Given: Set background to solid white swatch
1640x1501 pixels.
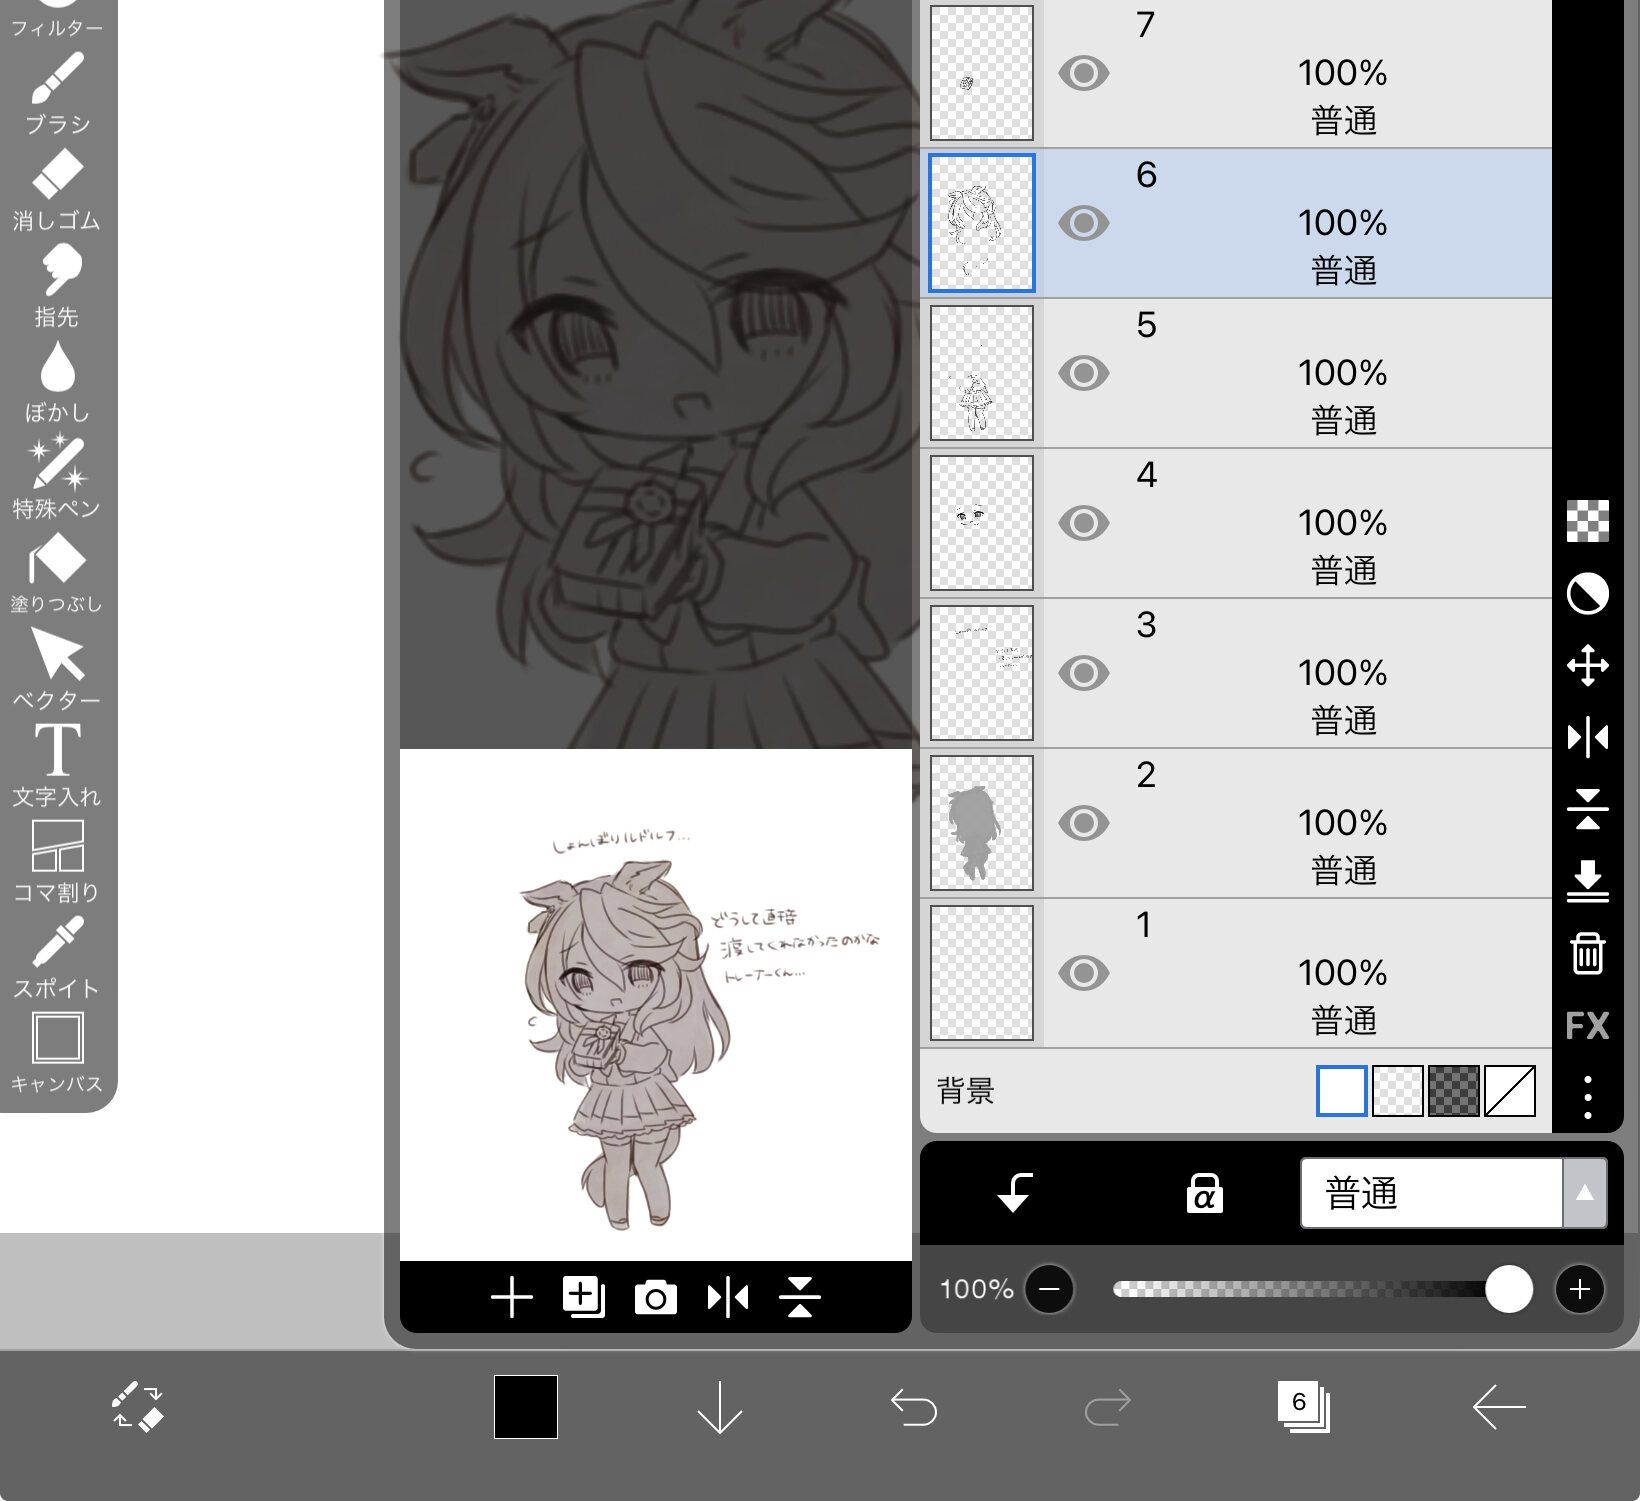Looking at the screenshot, I should 1342,1090.
